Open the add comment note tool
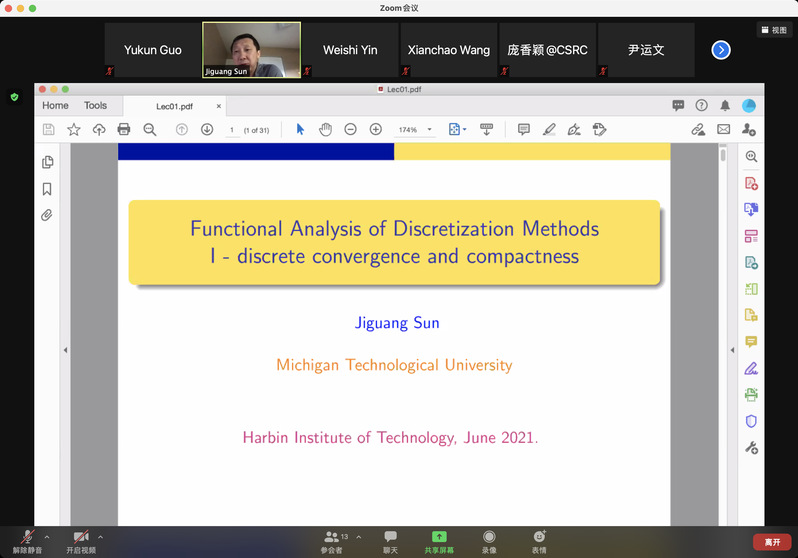 pyautogui.click(x=523, y=129)
